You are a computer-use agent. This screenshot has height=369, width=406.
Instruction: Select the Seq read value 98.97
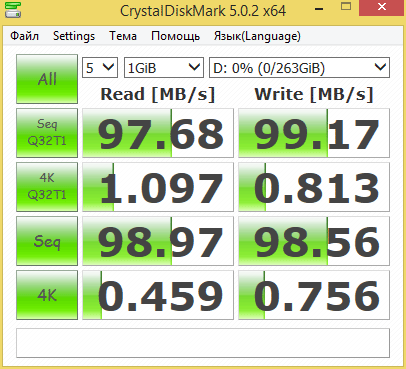pyautogui.click(x=158, y=241)
